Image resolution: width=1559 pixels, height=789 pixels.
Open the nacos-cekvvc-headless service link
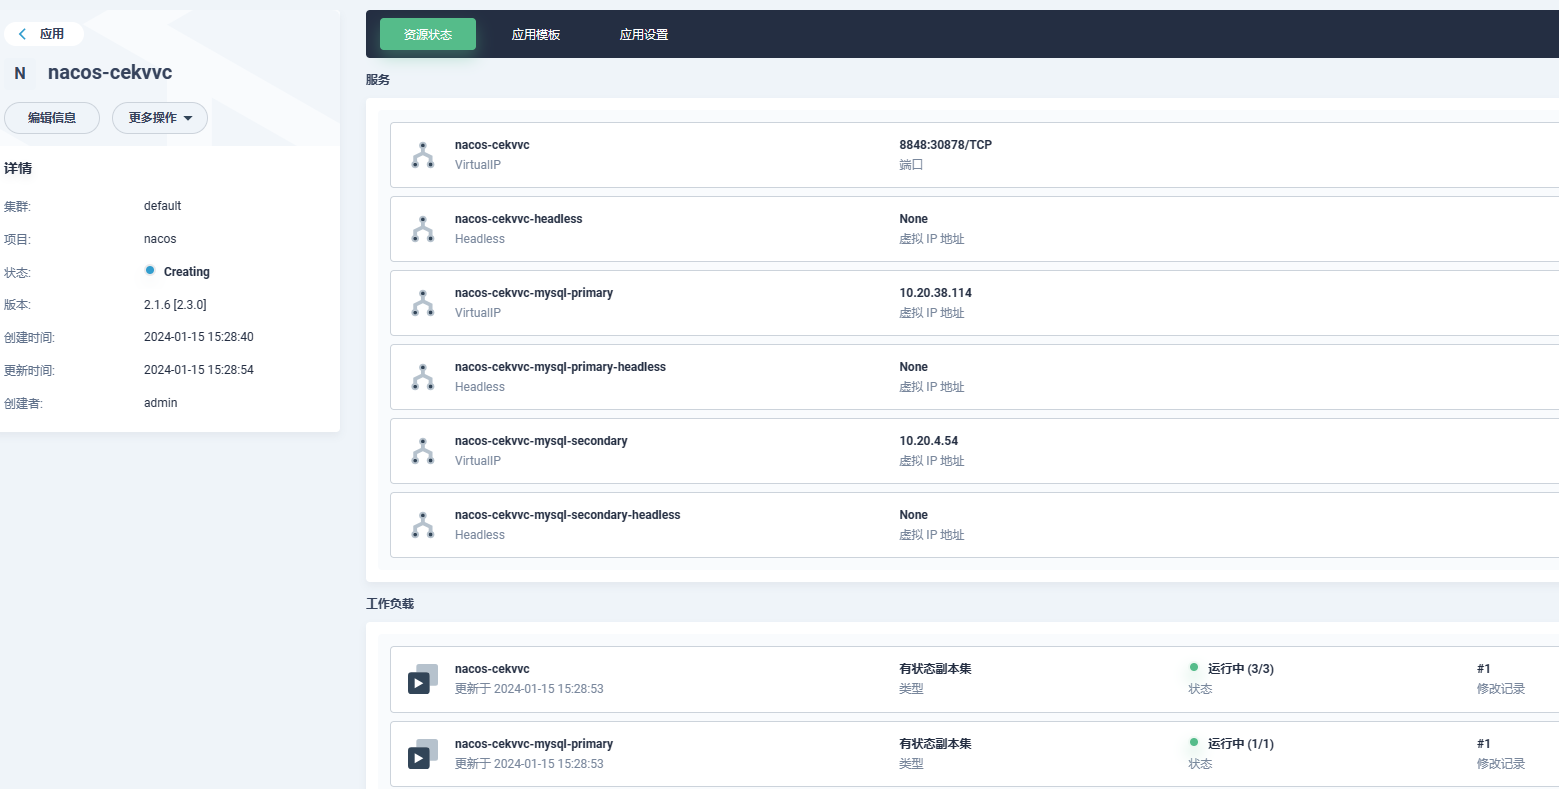tap(518, 219)
